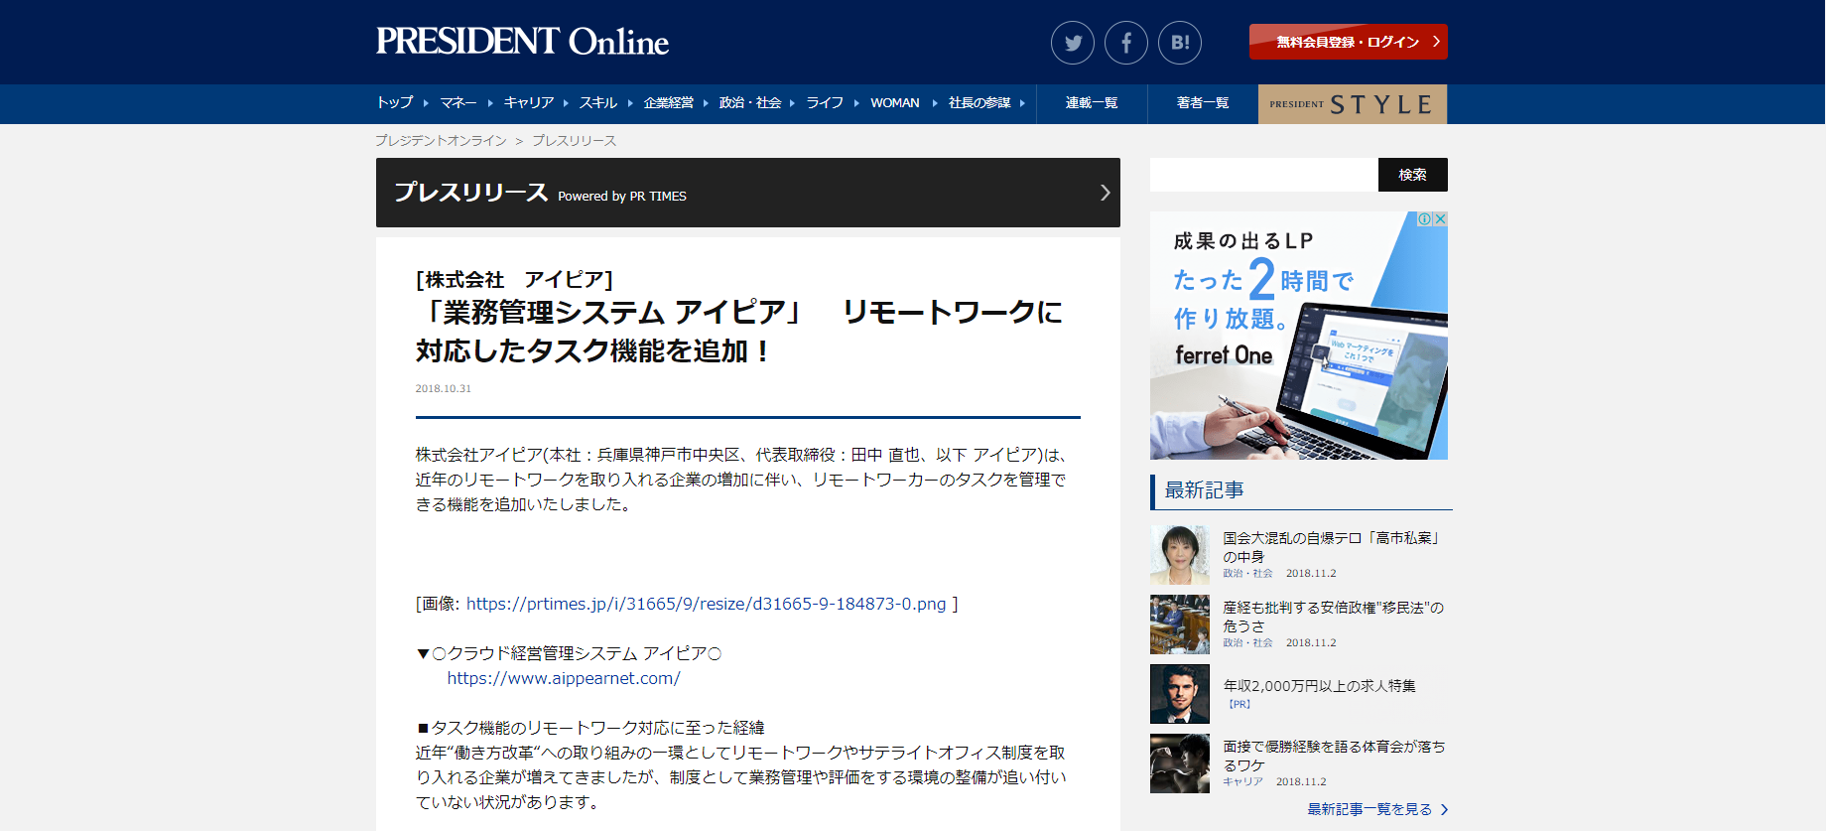Open the 無料会員登録・ログイン button
Screen dimensions: 1826x831
(1348, 42)
